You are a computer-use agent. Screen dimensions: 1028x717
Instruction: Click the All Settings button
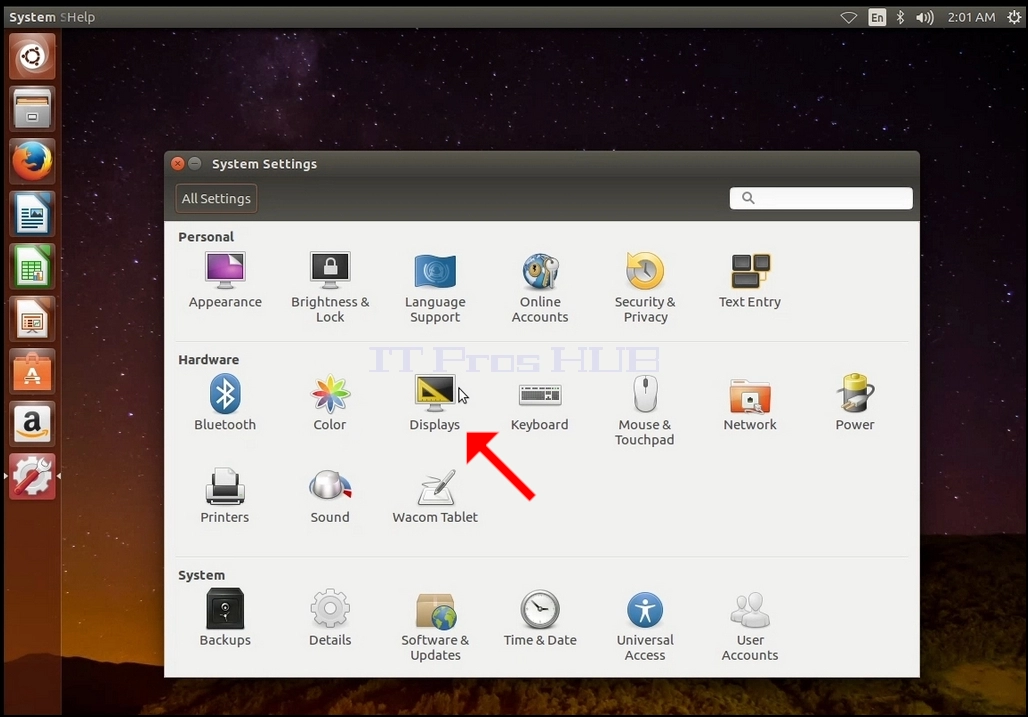(x=216, y=198)
